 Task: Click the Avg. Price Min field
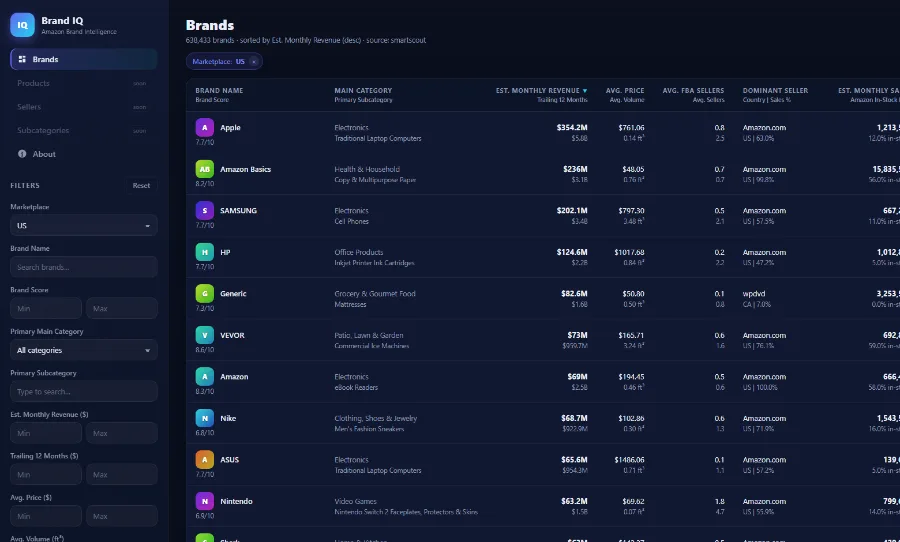tap(46, 516)
